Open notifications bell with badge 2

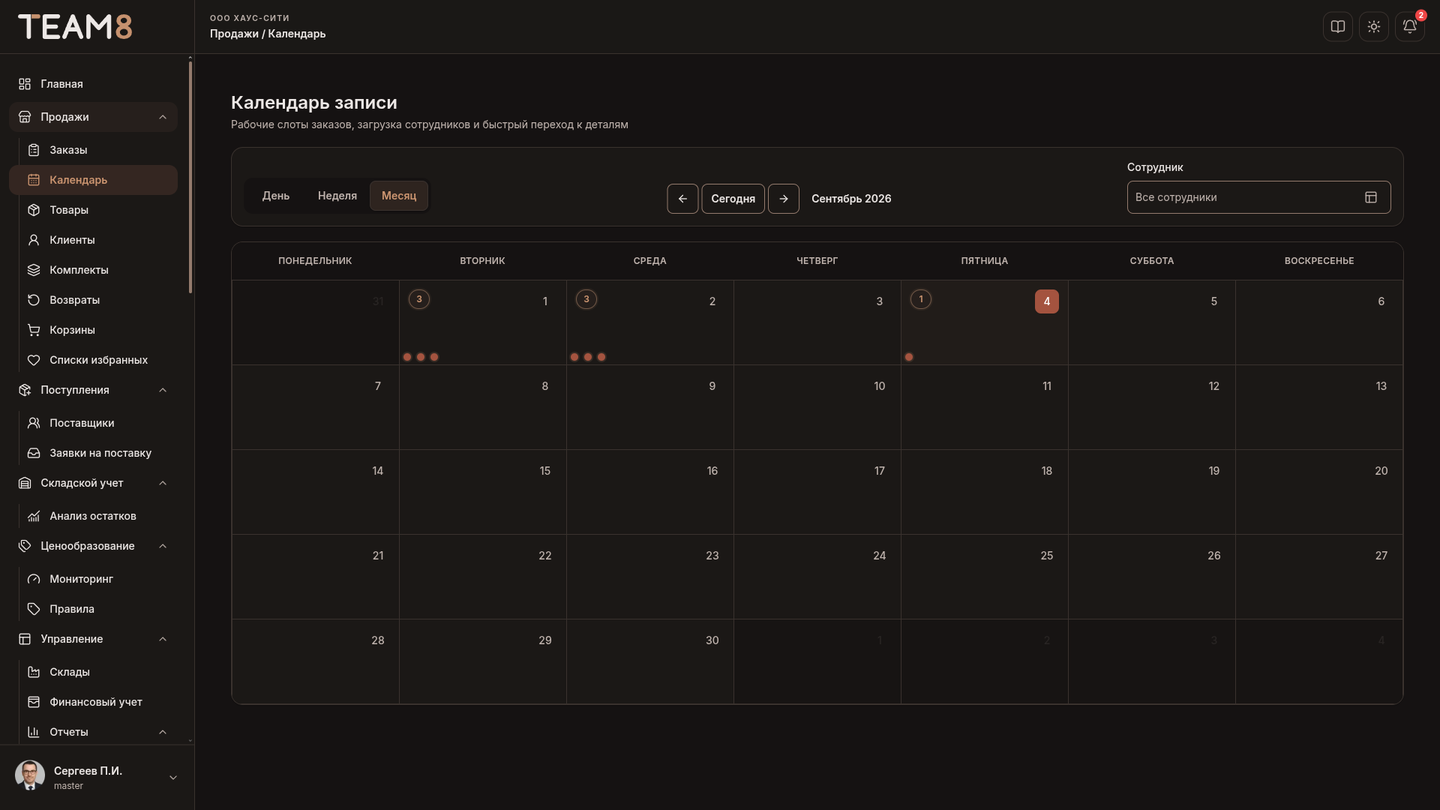(x=1410, y=27)
